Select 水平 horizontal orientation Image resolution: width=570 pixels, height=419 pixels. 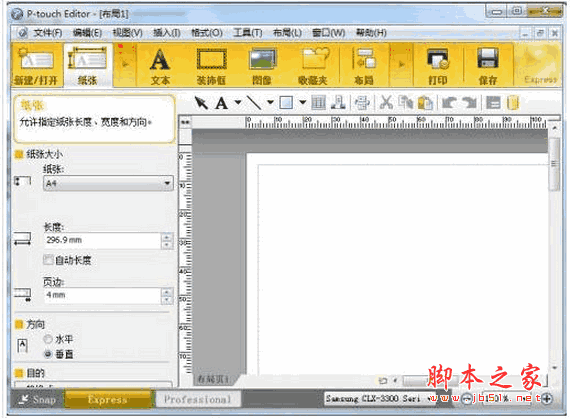tap(48, 339)
